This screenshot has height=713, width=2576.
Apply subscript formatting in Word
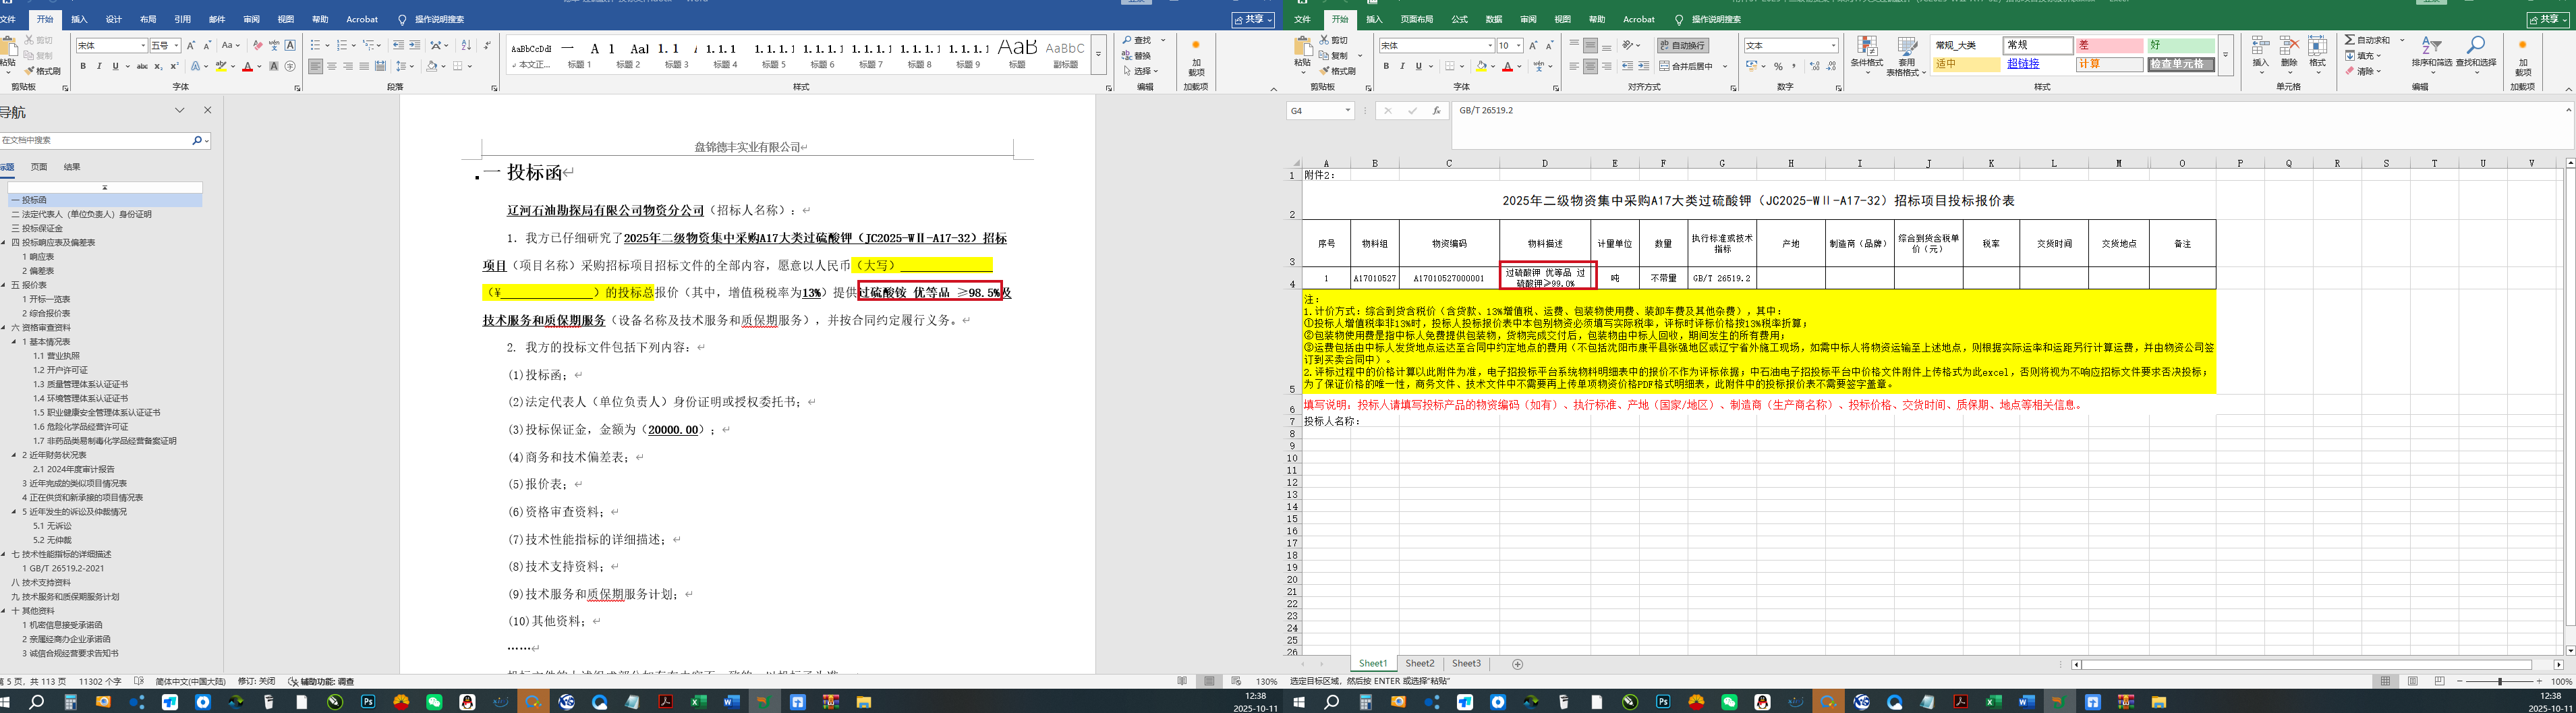pos(158,66)
